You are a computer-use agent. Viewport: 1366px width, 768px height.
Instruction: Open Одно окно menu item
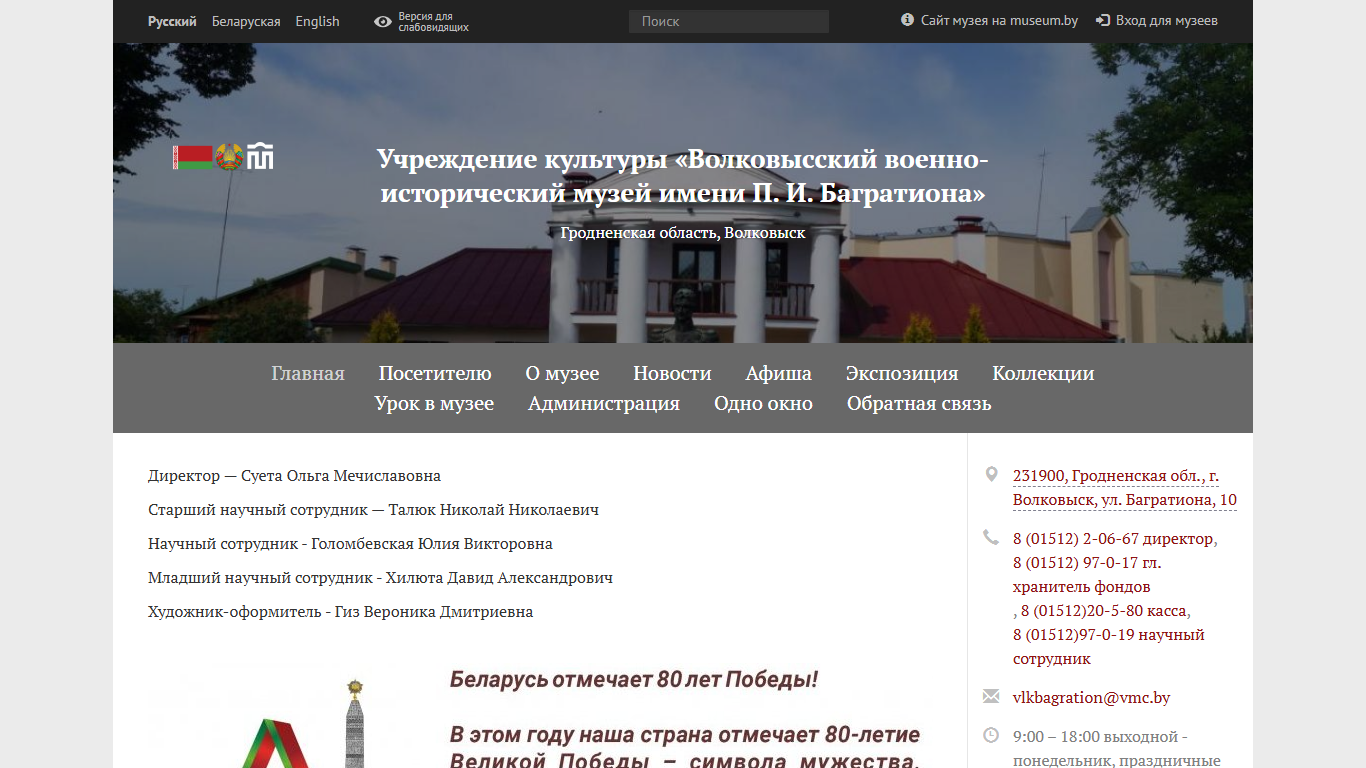tap(763, 404)
